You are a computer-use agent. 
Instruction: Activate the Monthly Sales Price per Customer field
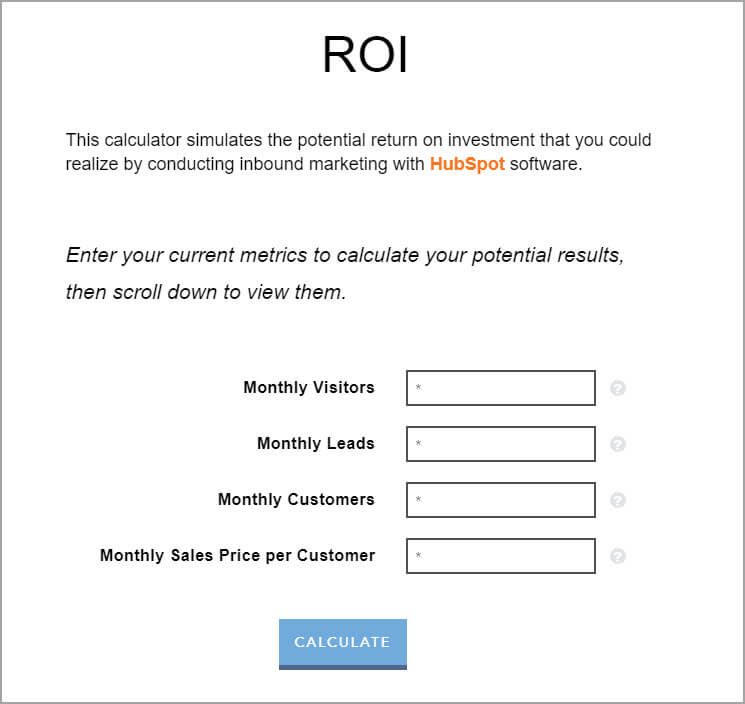(500, 556)
